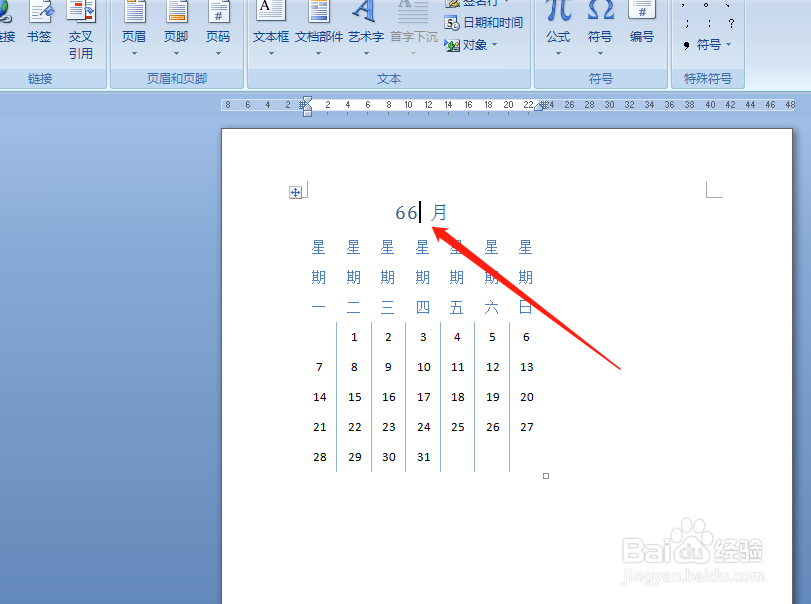The height and width of the screenshot is (604, 811).
Task: Click the table move handle icon
Action: tap(295, 193)
